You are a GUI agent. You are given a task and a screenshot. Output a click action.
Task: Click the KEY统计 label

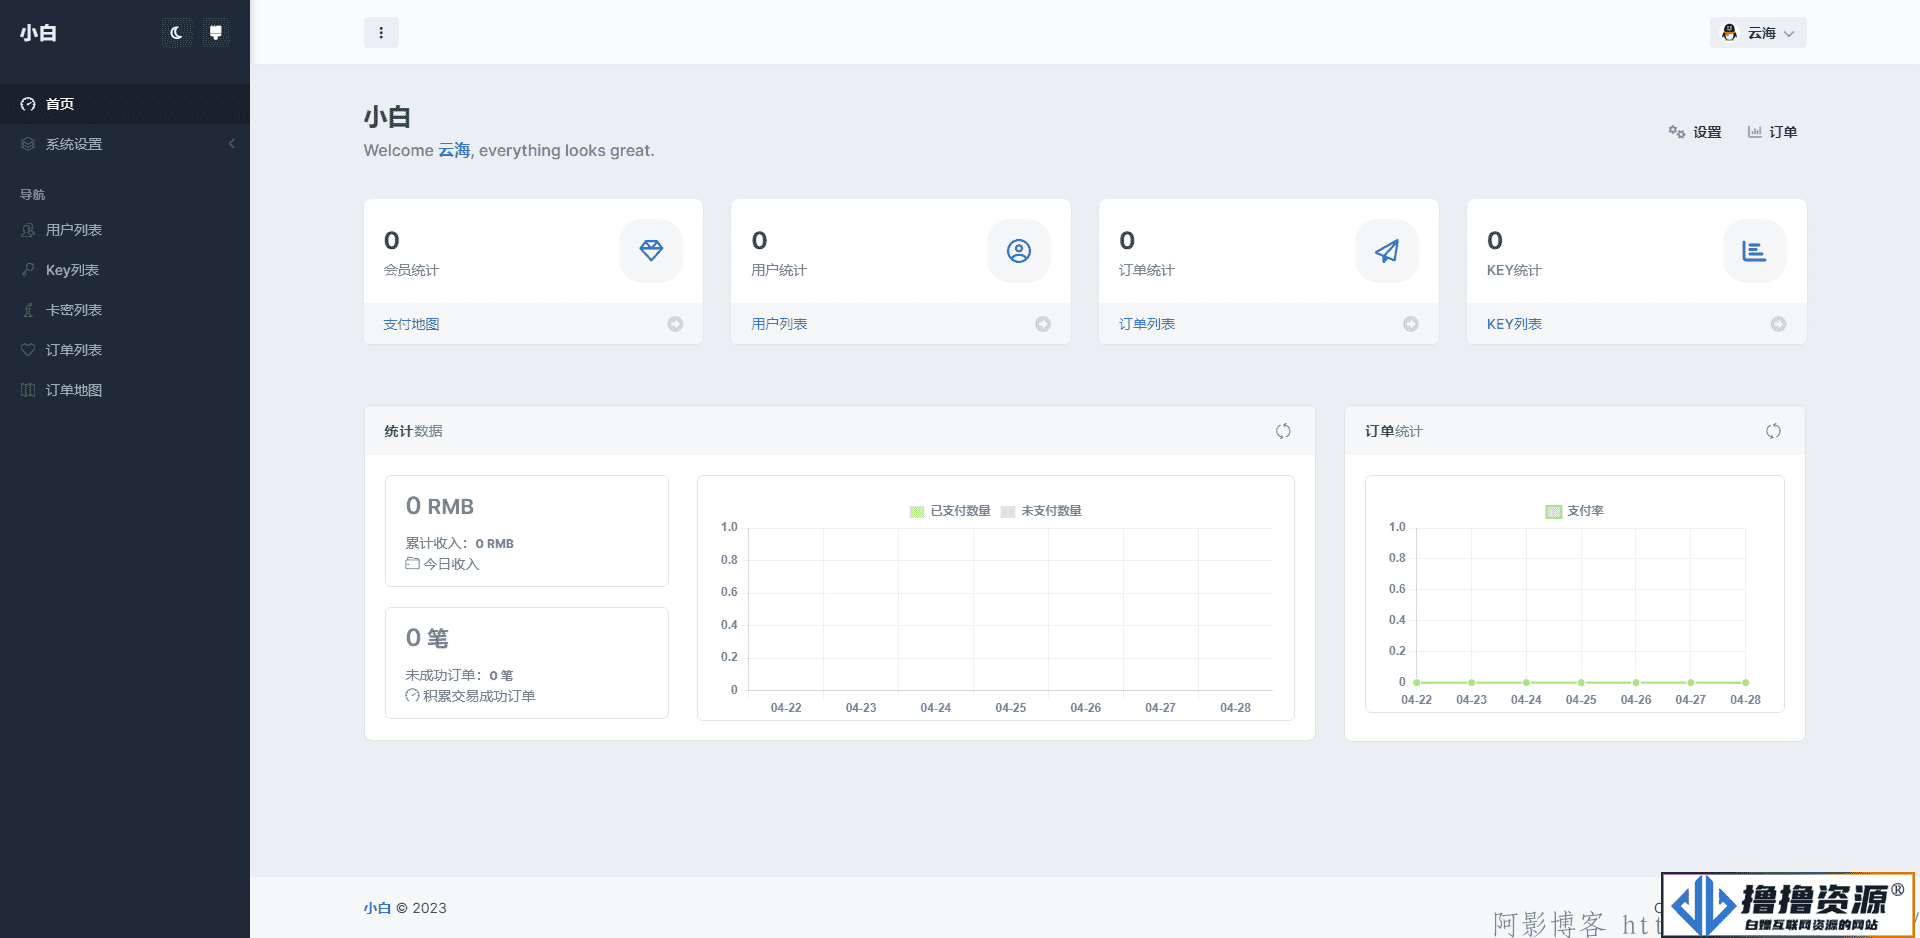[1514, 270]
